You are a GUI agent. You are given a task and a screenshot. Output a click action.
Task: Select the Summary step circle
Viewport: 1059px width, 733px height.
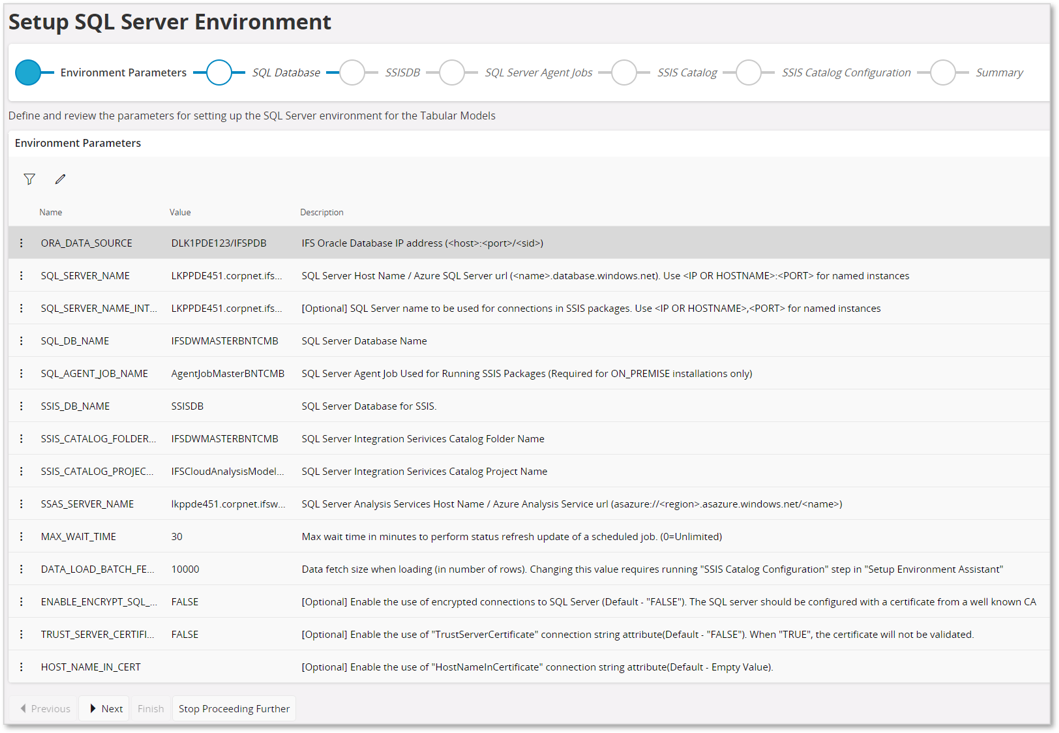[942, 71]
